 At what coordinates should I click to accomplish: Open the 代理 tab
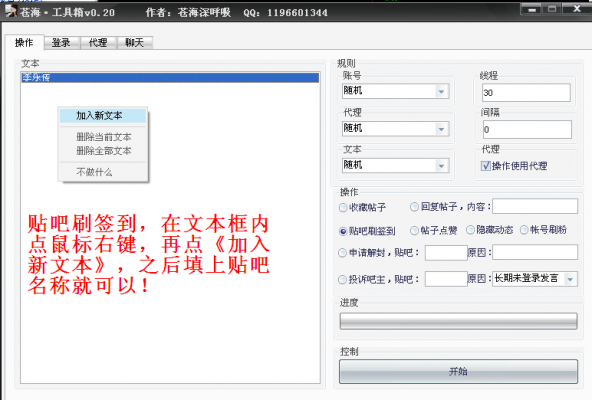(x=98, y=43)
